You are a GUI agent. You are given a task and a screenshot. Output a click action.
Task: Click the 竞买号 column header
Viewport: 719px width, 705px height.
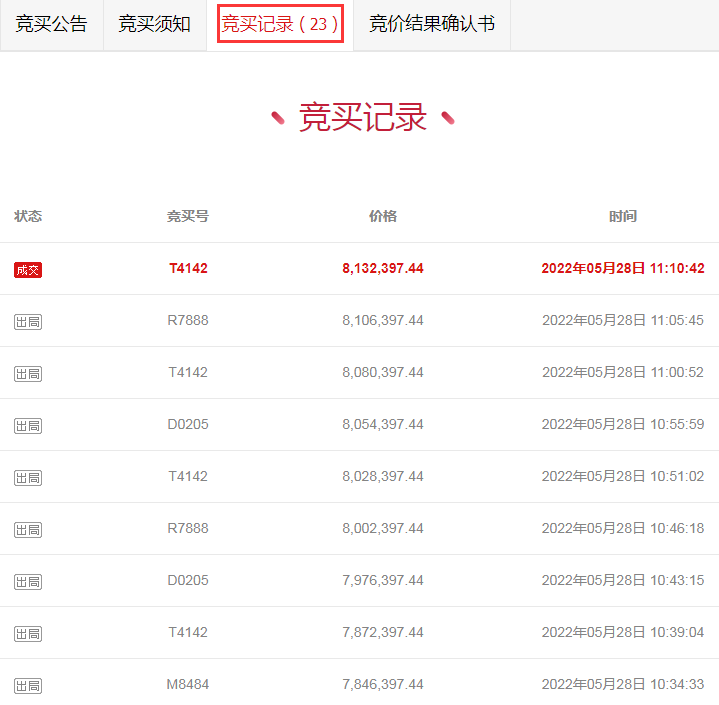(x=188, y=216)
